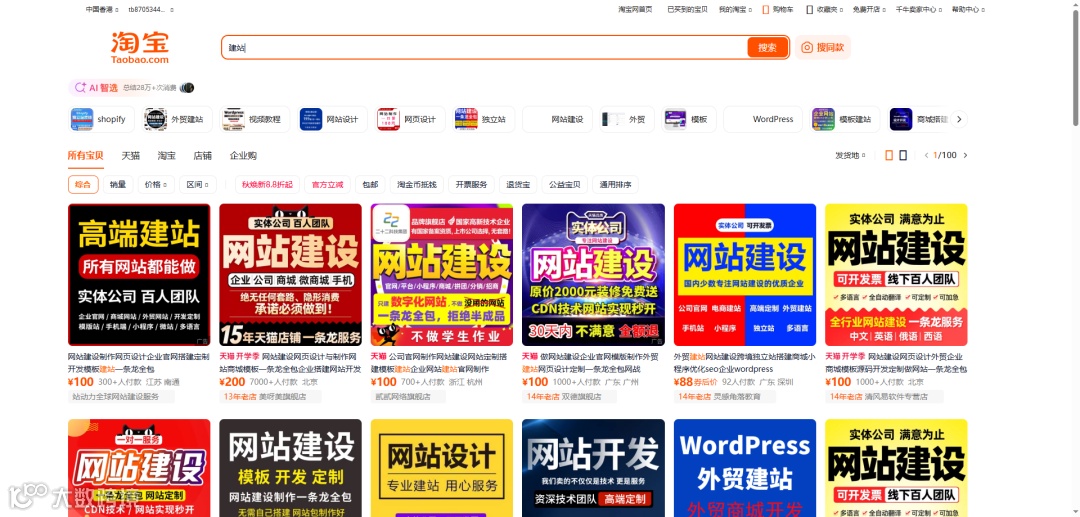Expand the 免费开店 dropdown

coord(868,10)
